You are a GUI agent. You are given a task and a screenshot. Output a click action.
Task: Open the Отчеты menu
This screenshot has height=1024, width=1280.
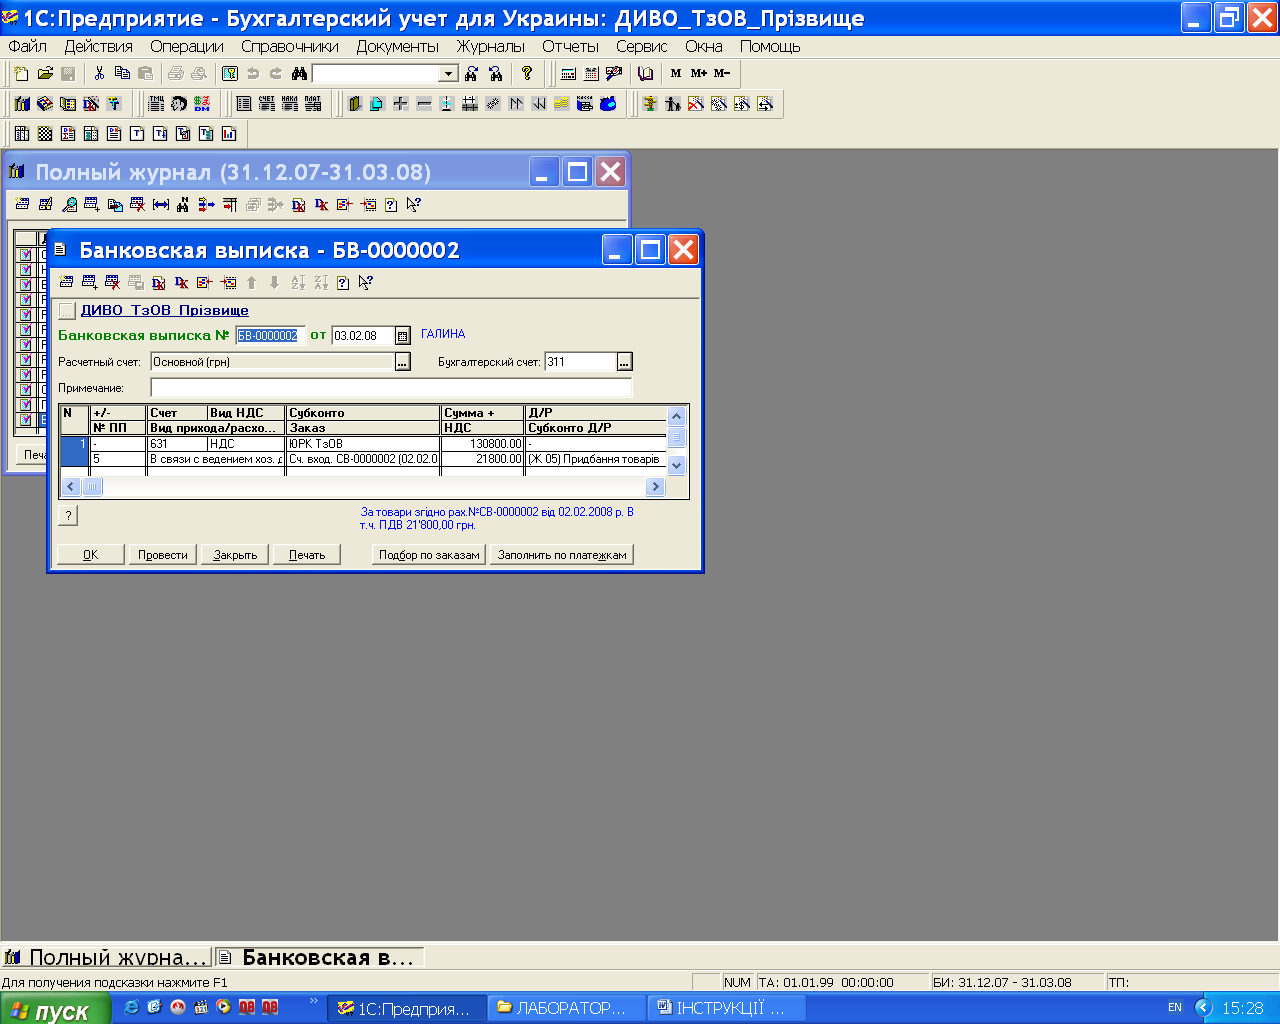(x=571, y=46)
